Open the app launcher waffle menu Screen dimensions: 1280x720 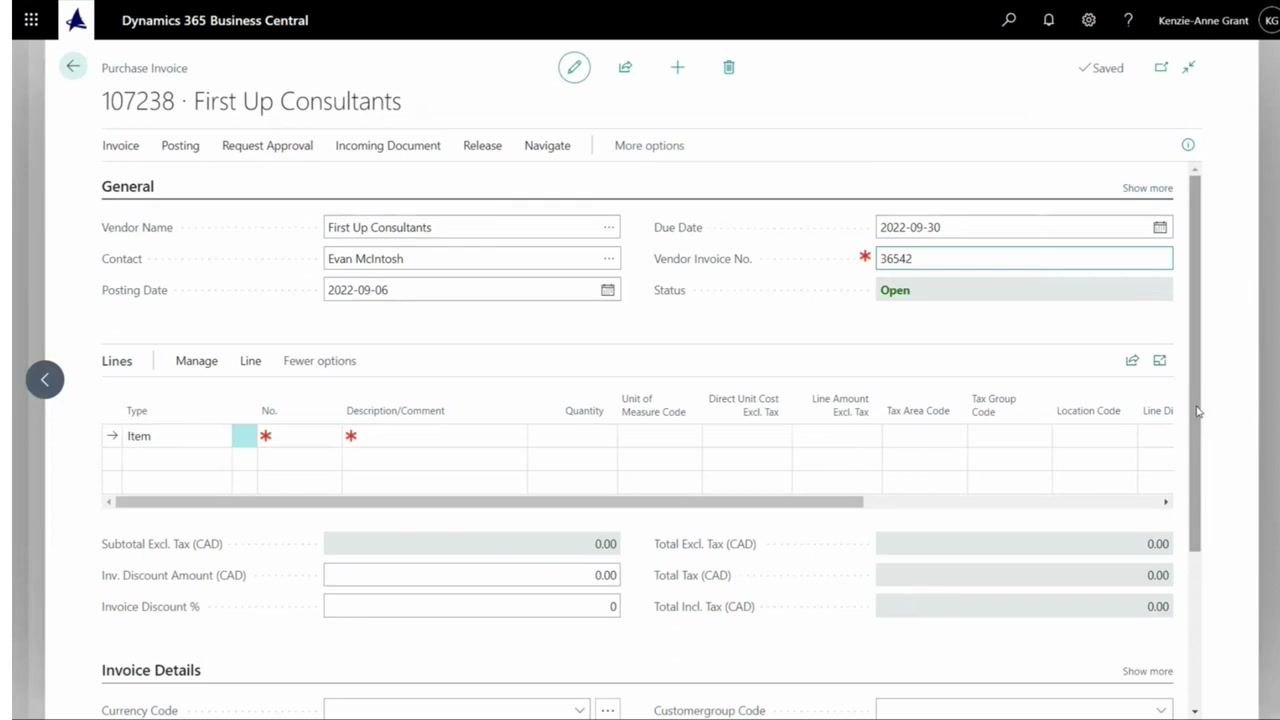[x=31, y=20]
